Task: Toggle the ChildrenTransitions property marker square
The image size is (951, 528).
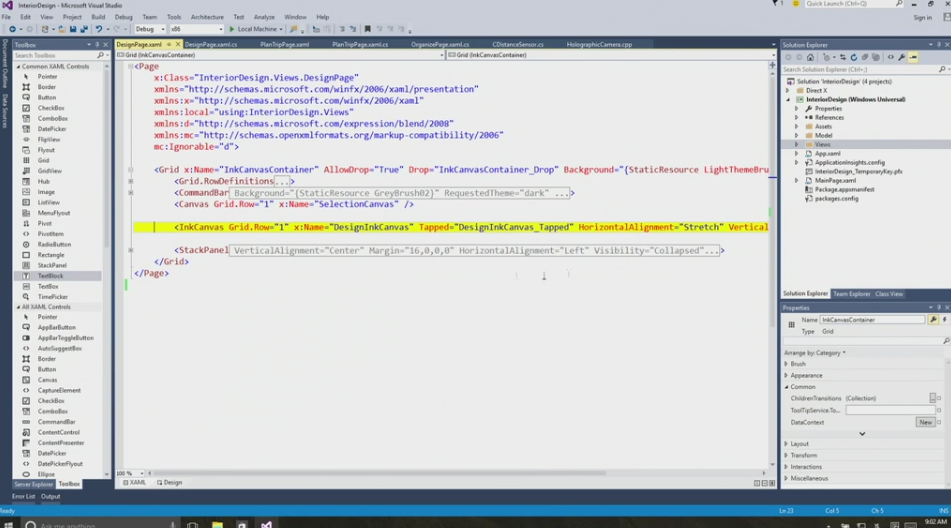Action: (940, 398)
